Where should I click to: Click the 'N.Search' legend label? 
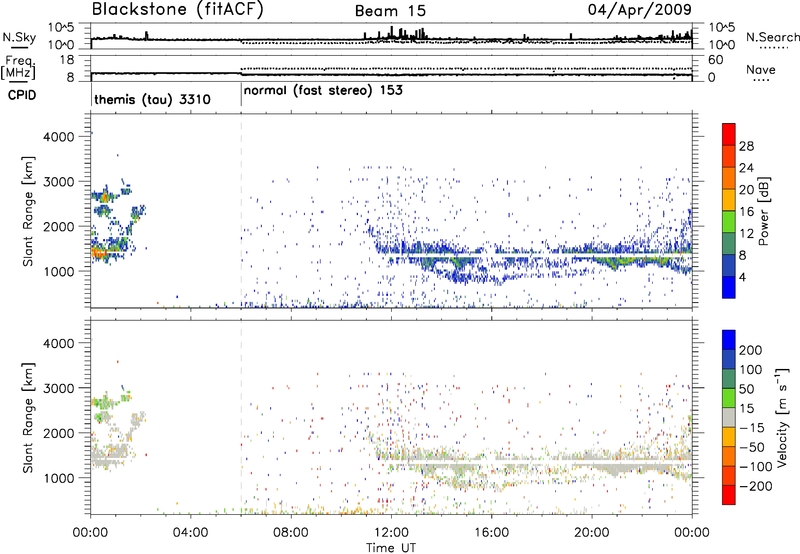click(772, 37)
